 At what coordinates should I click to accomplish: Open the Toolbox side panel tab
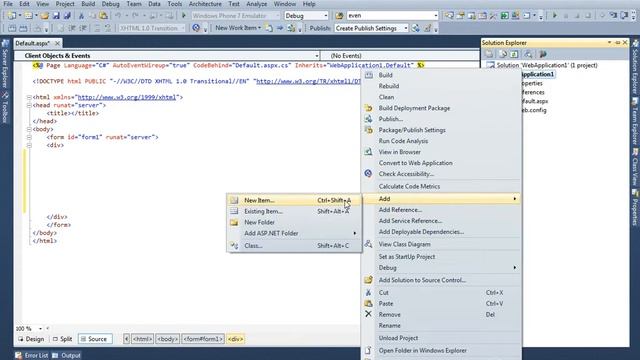pyautogui.click(x=5, y=107)
